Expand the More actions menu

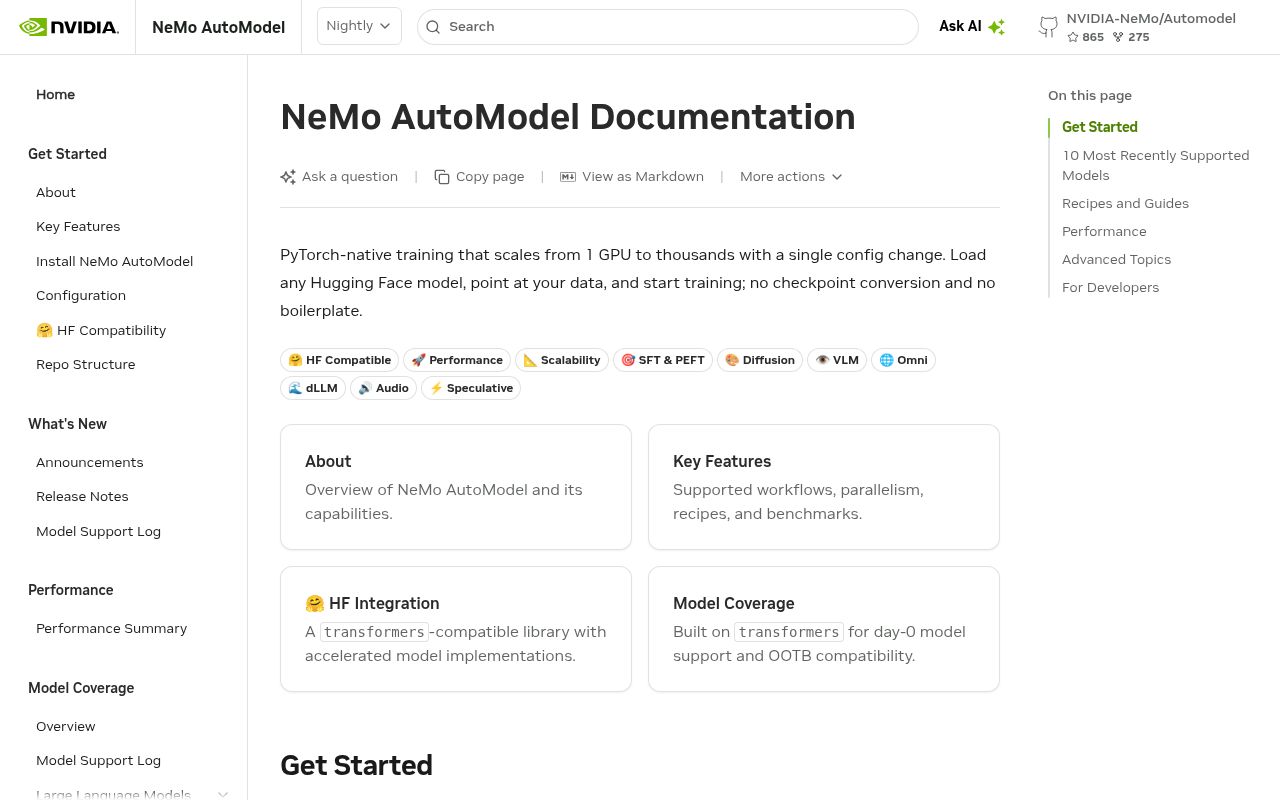click(791, 177)
